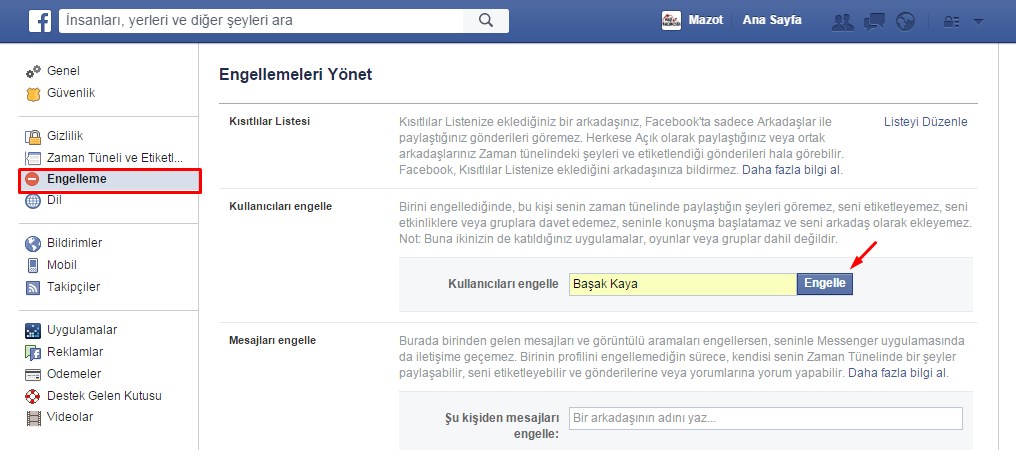Click the Engelle button
1016x450 pixels.
(825, 284)
